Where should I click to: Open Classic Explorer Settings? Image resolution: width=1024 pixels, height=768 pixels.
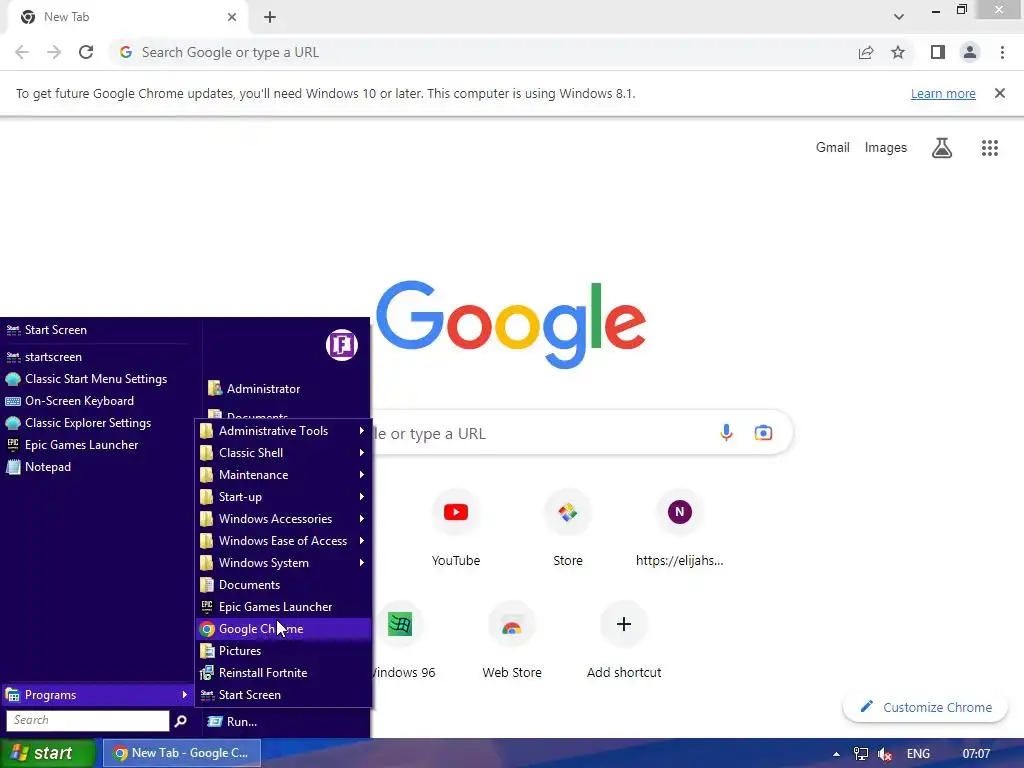[98, 423]
